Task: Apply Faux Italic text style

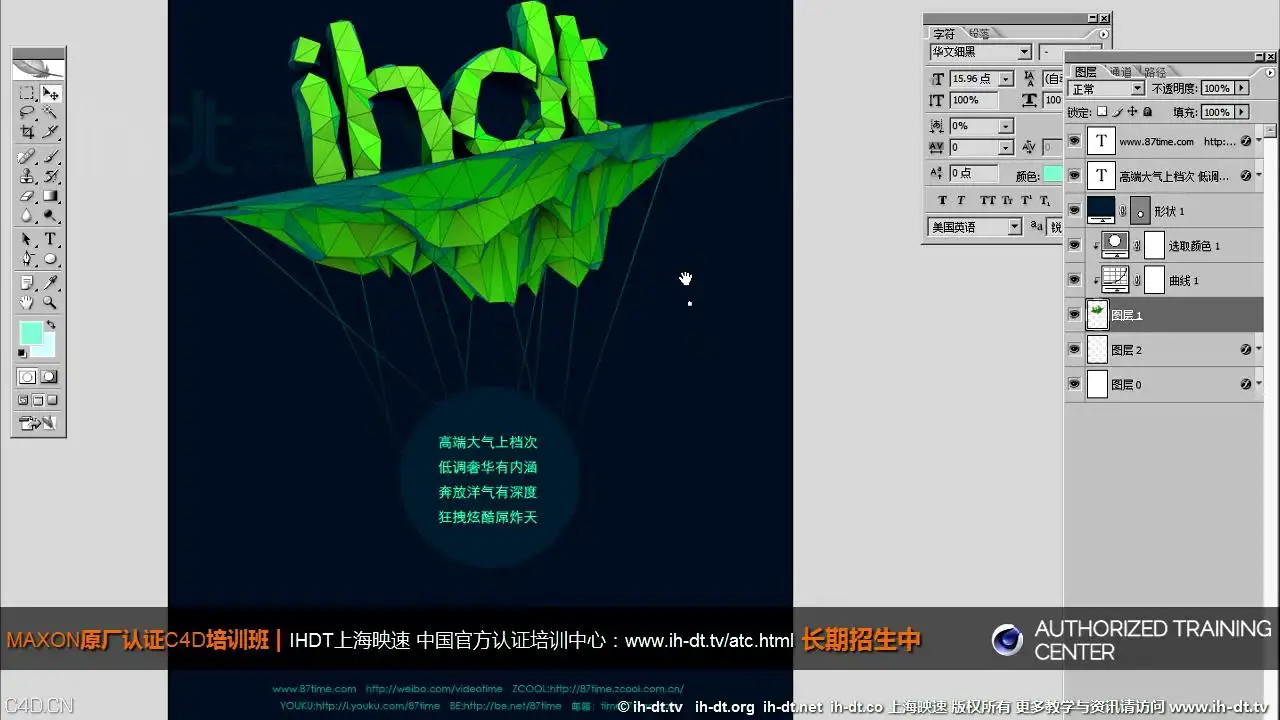Action: (x=961, y=200)
